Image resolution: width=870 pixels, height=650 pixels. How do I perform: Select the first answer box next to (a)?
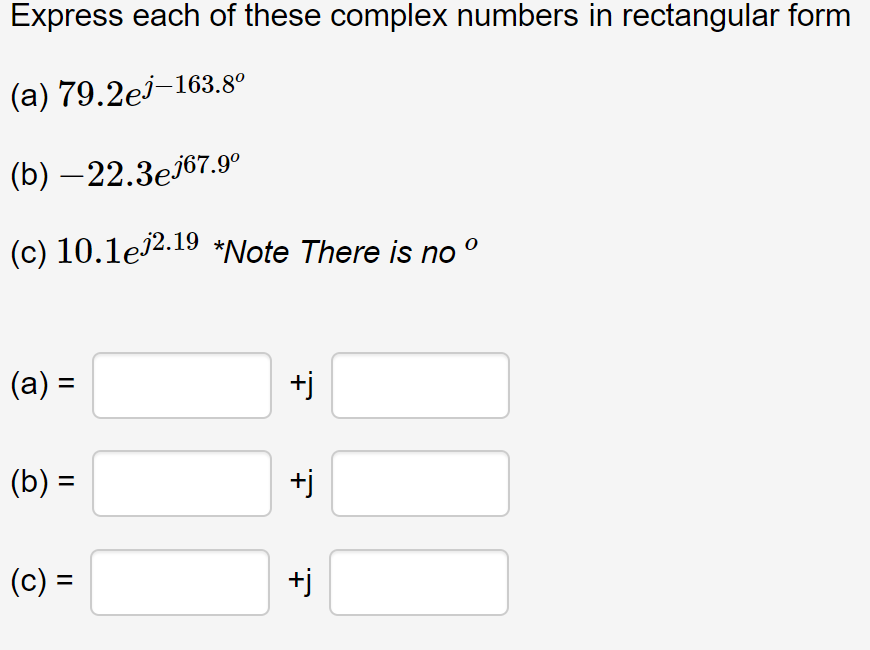180,386
